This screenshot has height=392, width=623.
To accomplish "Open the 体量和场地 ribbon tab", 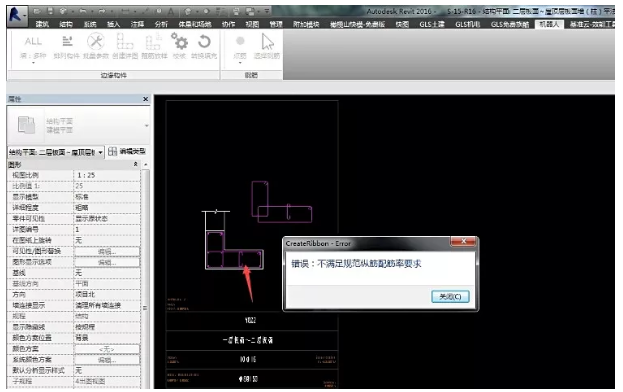I will (x=195, y=25).
